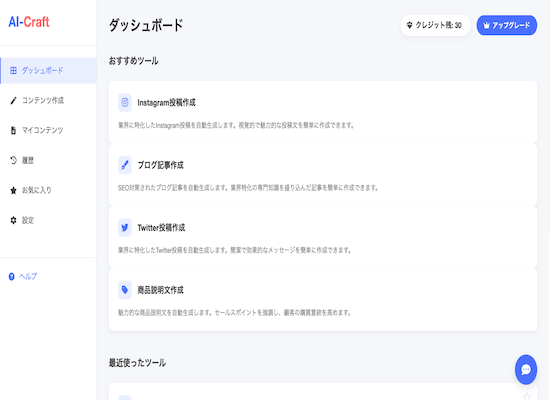Open the ダッシュボード sidebar item
550x400 pixels.
(48, 71)
